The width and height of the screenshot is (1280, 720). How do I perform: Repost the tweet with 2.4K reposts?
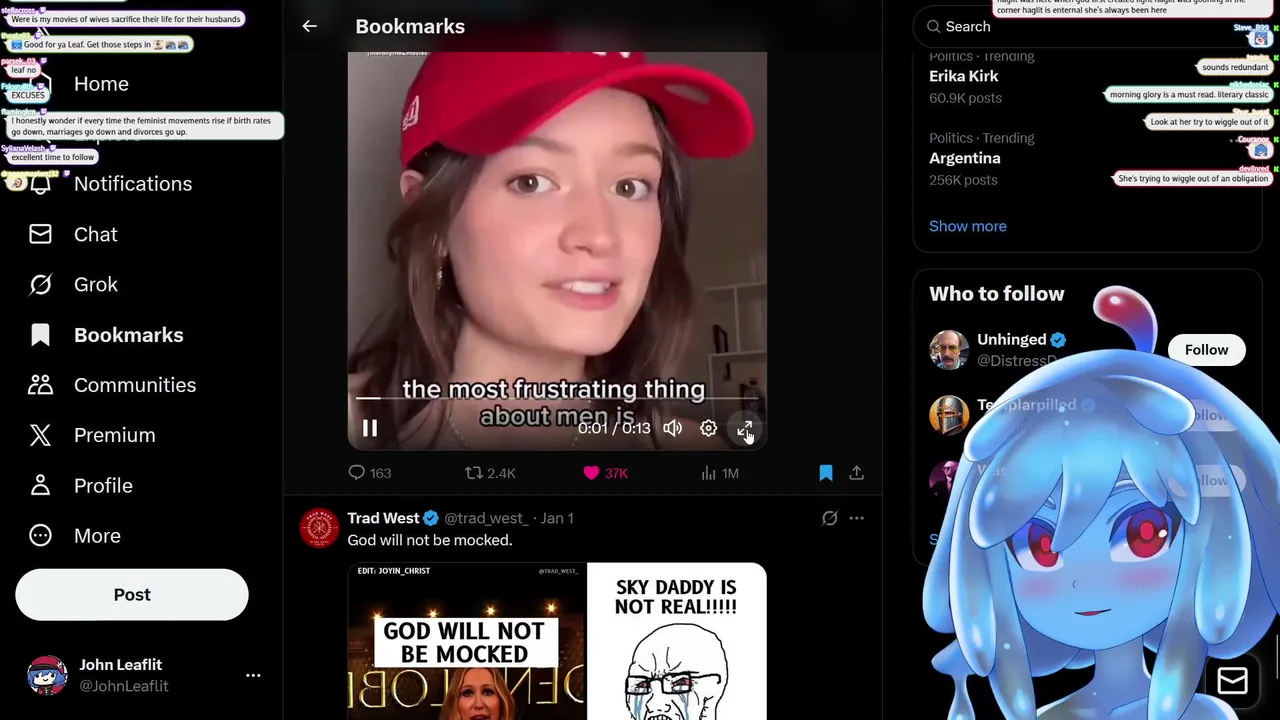490,473
